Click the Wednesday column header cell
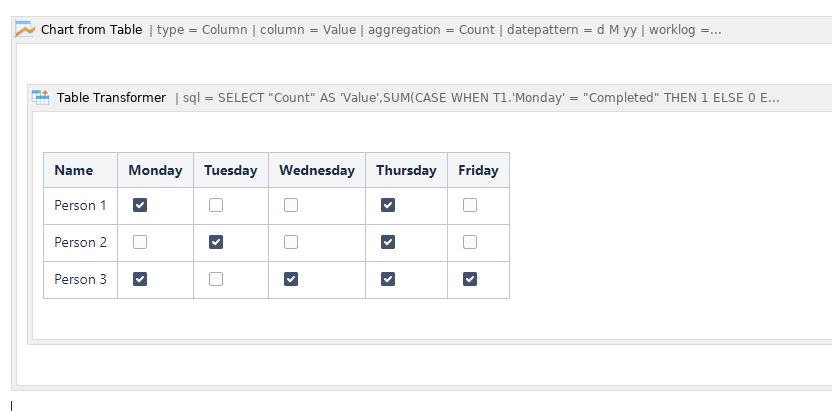This screenshot has height=411, width=832. point(317,170)
